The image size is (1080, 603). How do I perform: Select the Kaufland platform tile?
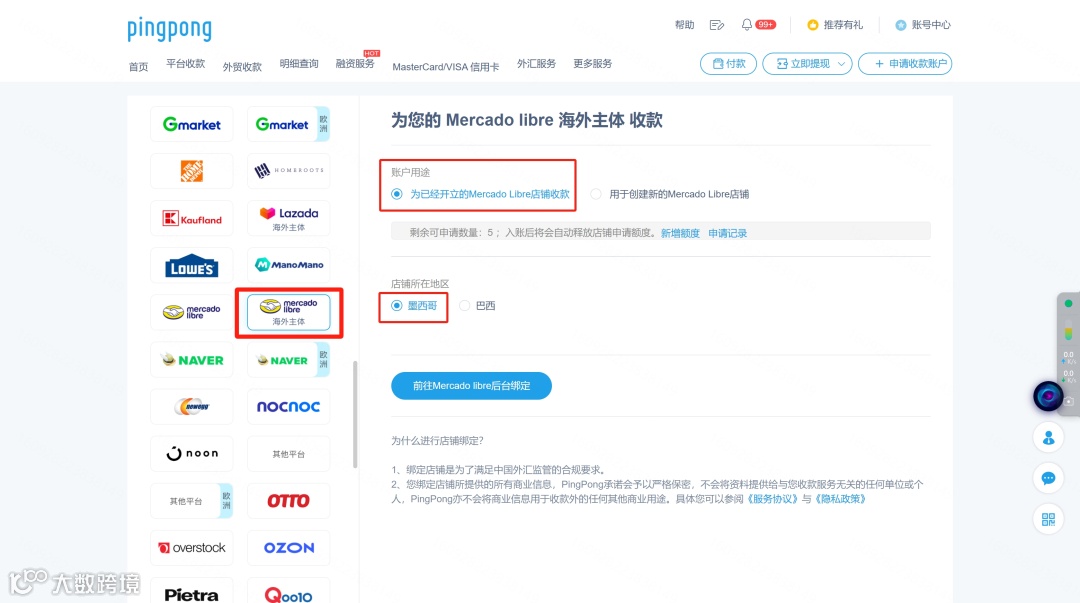(x=191, y=218)
